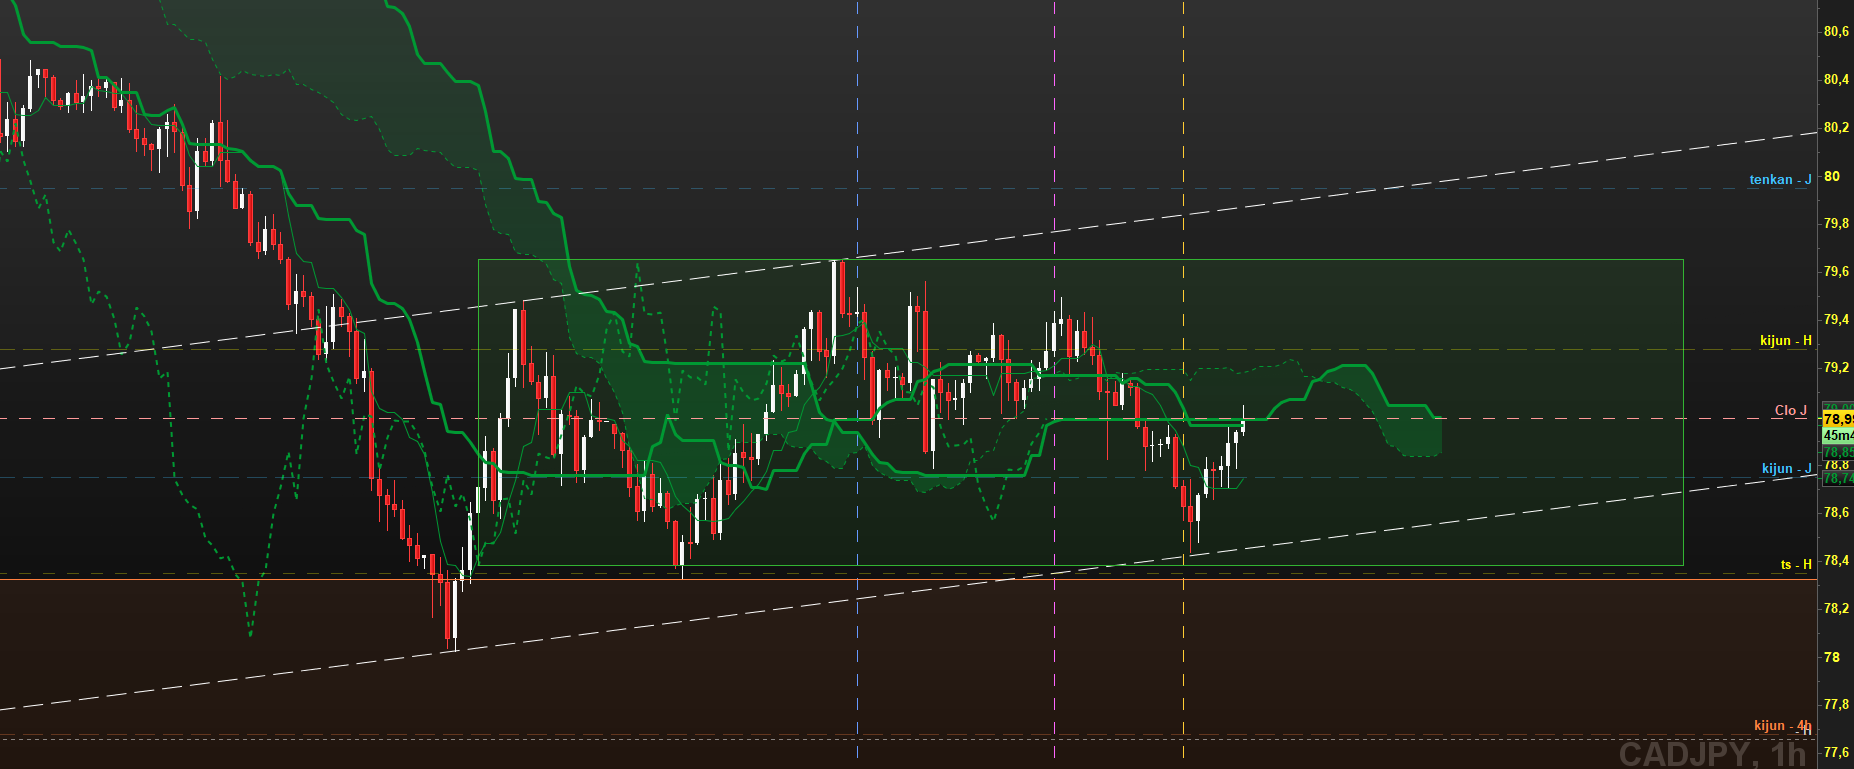Viewport: 1854px width, 769px height.
Task: Click the 79,4 price axis label
Action: pos(1836,320)
